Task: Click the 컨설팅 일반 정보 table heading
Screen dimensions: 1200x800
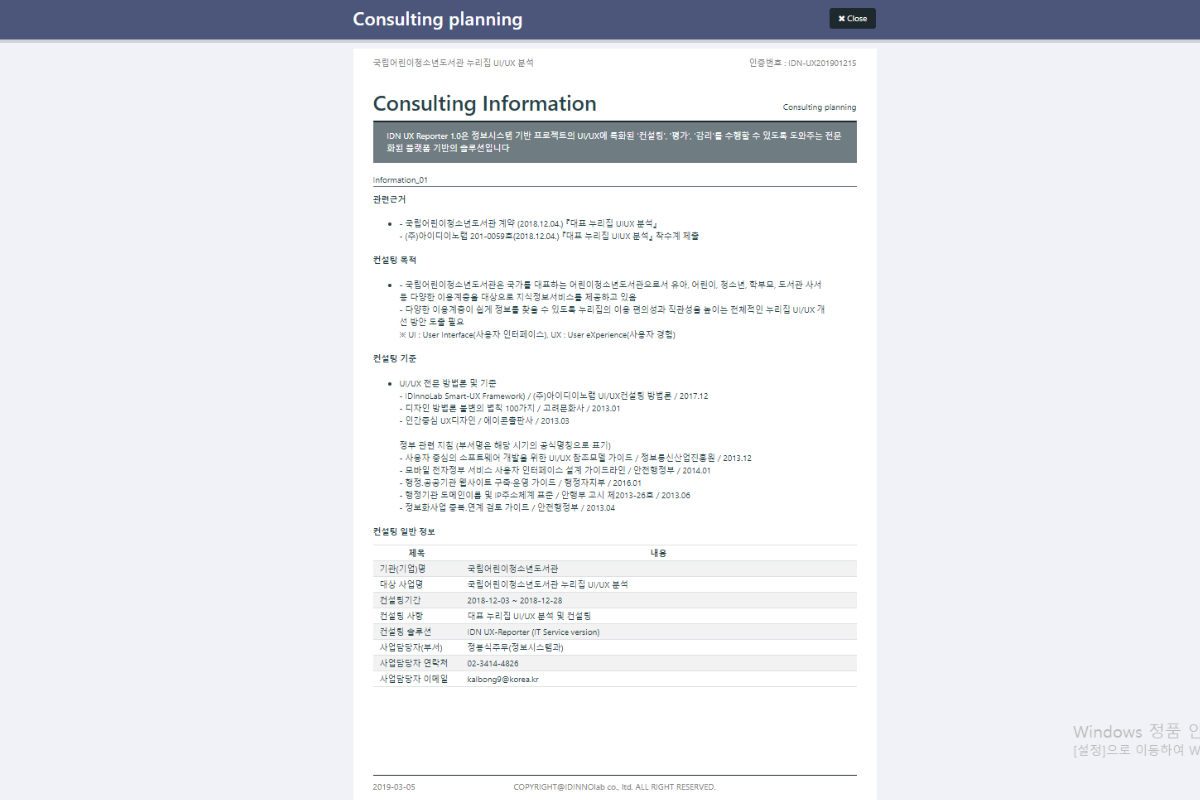Action: point(404,531)
